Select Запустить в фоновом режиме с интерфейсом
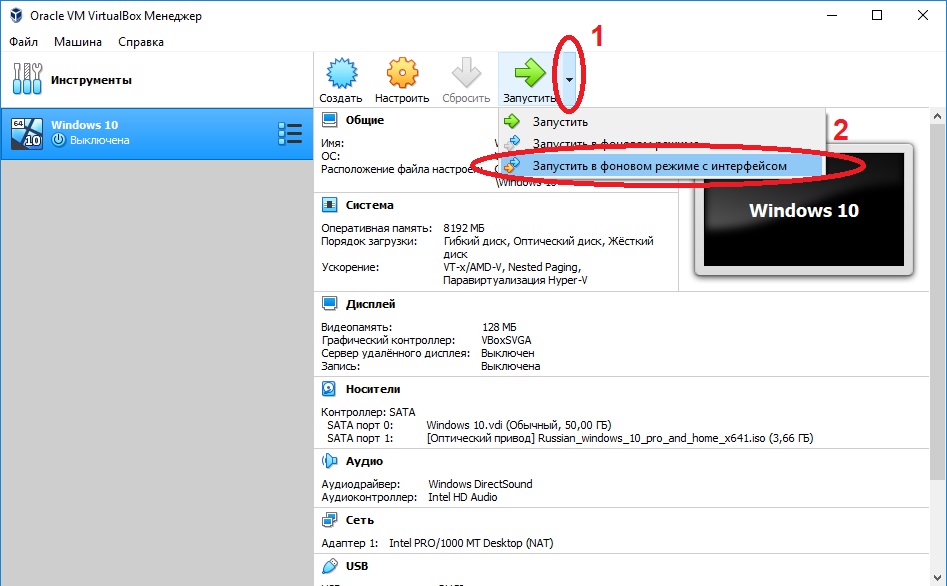This screenshot has height=586, width=947. point(659,165)
